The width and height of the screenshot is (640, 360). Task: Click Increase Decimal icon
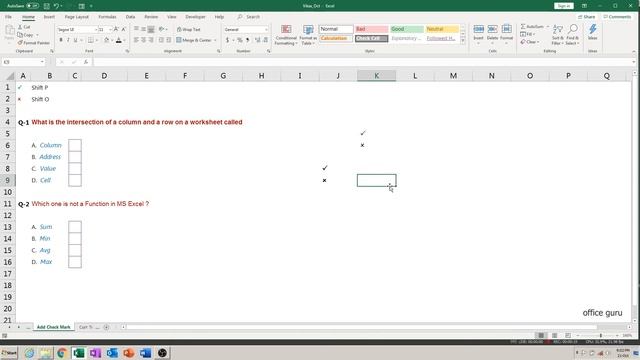pos(258,40)
